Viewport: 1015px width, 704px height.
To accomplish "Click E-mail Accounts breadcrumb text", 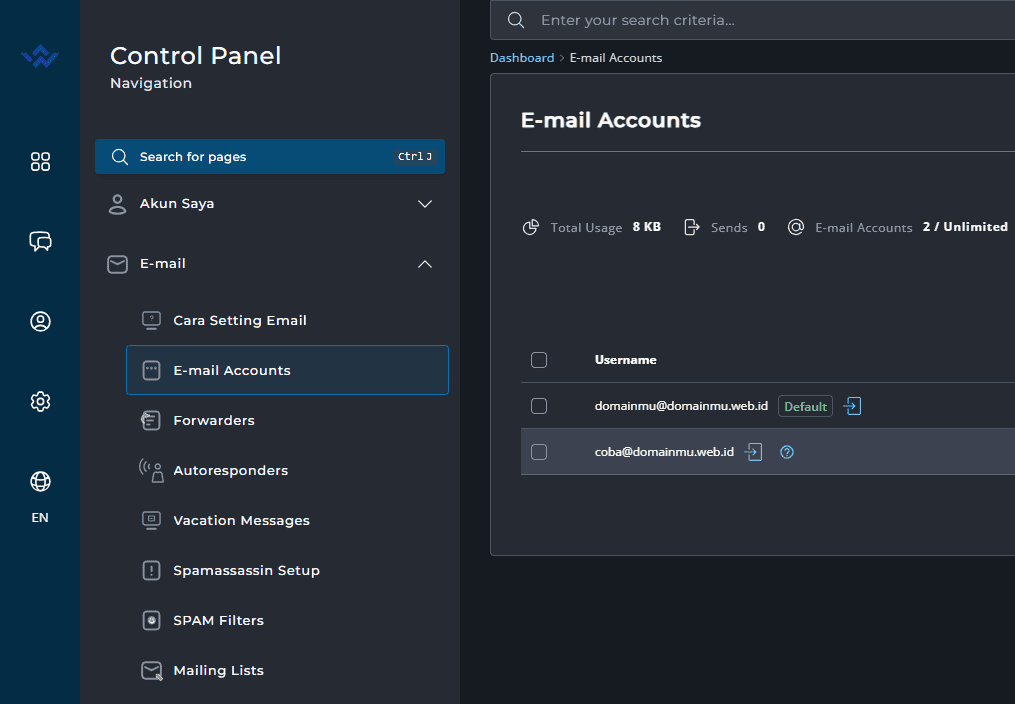I will [x=616, y=58].
